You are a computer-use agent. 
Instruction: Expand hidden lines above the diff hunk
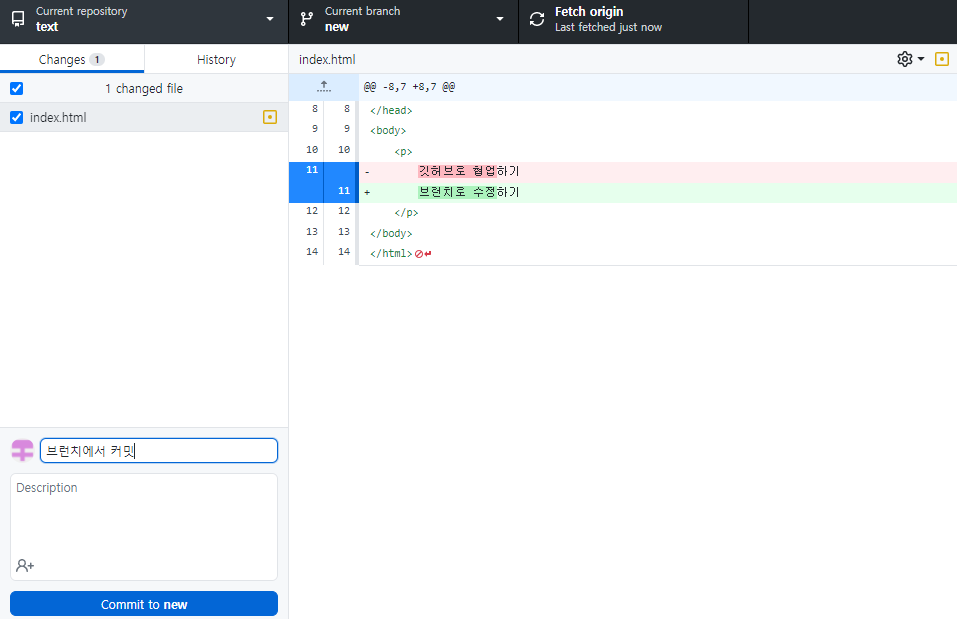(x=324, y=87)
